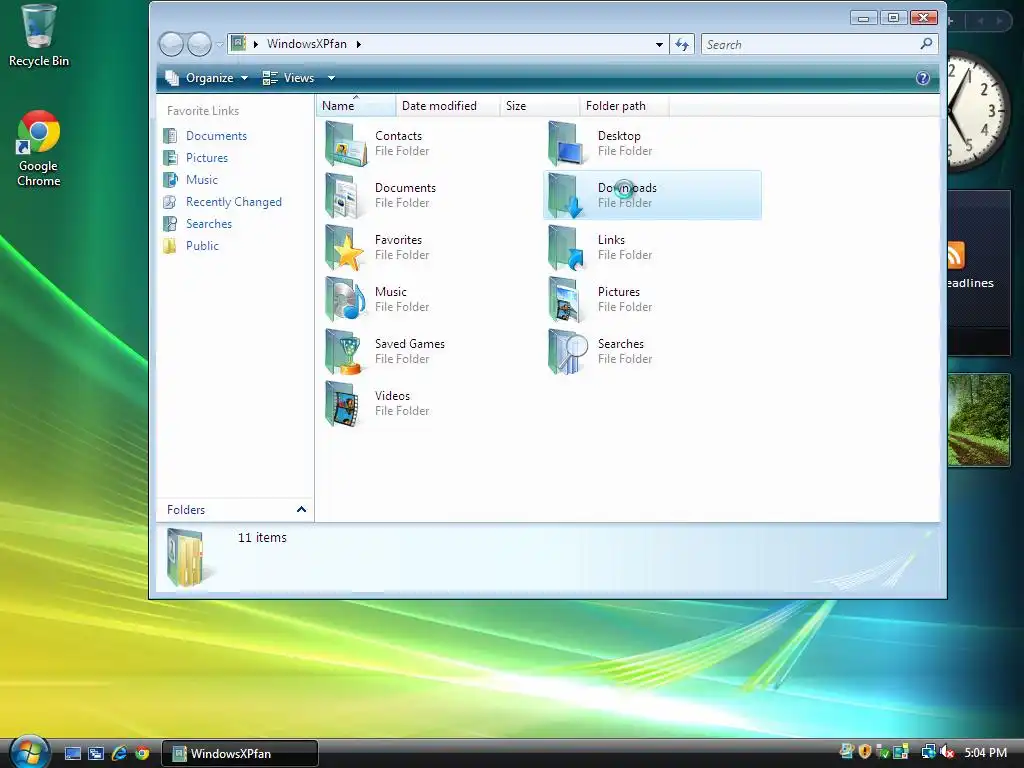Image resolution: width=1024 pixels, height=768 pixels.
Task: Click the WindowsXPfan breadcrumb segment
Action: point(306,44)
